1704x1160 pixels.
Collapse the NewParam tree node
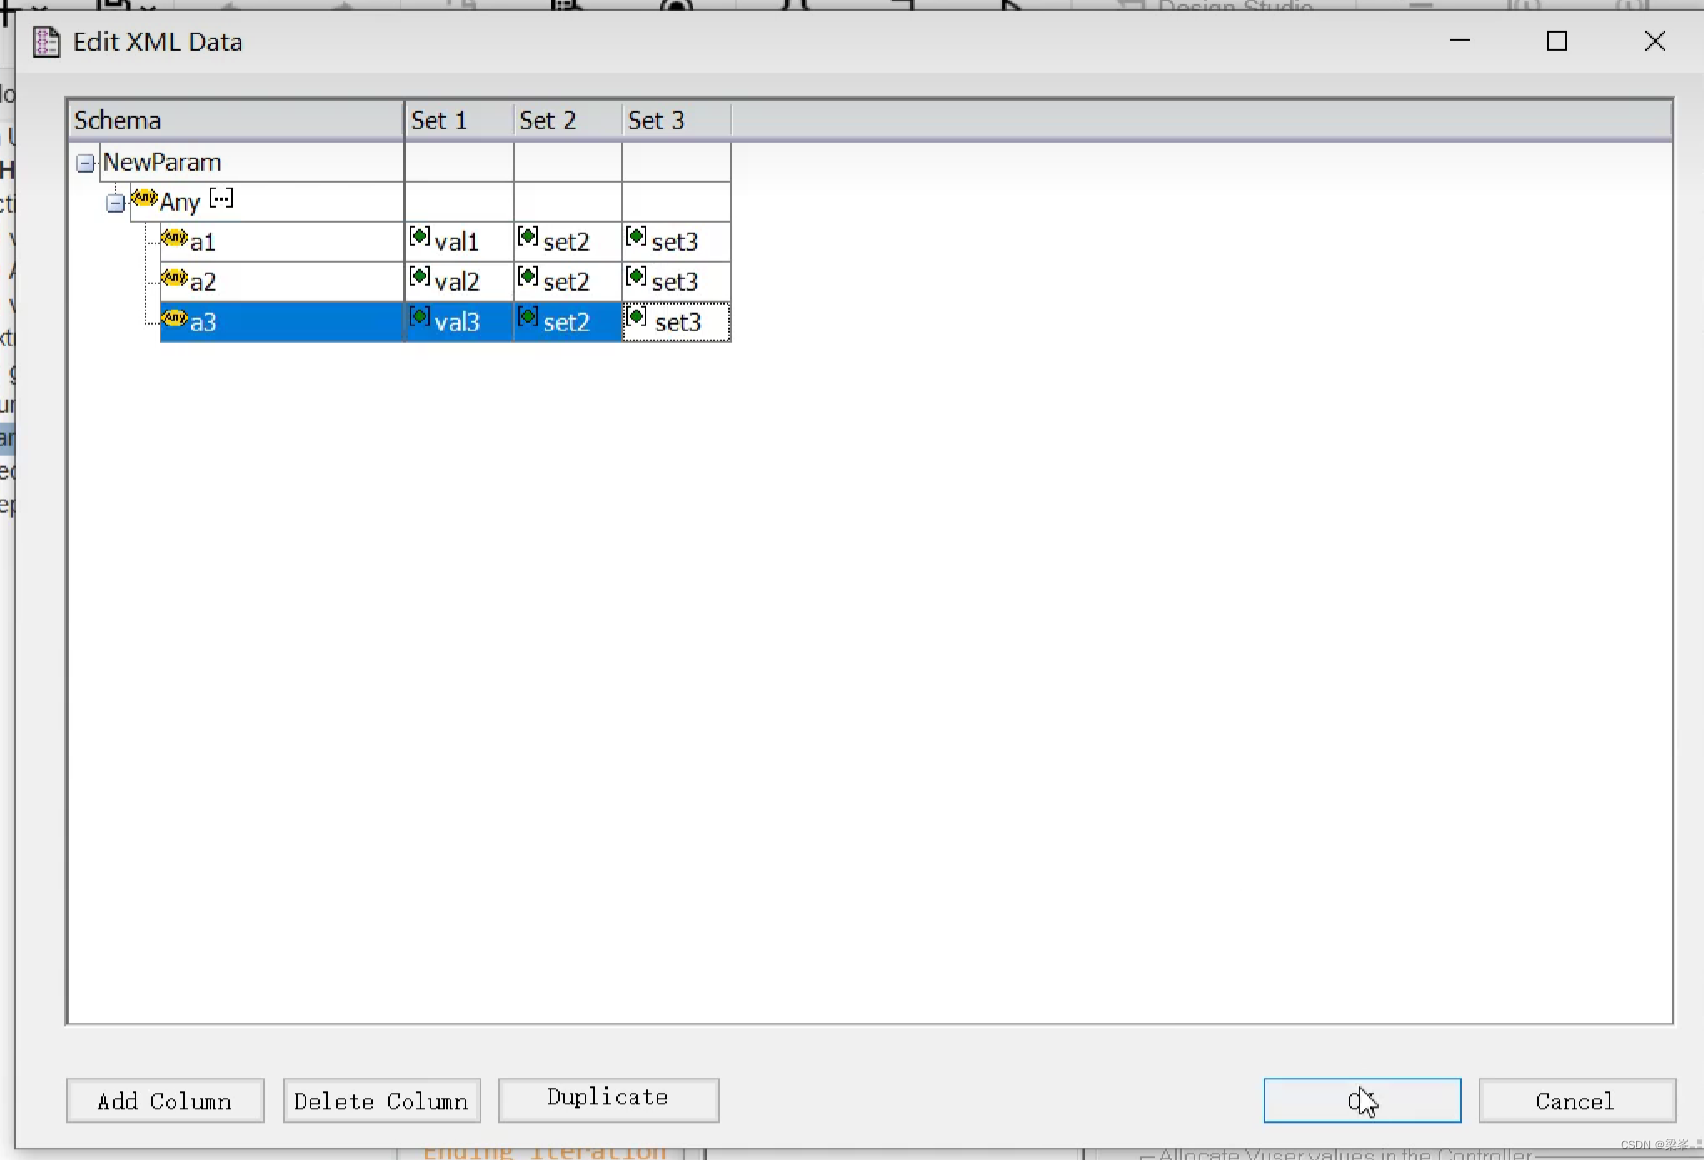coord(84,162)
